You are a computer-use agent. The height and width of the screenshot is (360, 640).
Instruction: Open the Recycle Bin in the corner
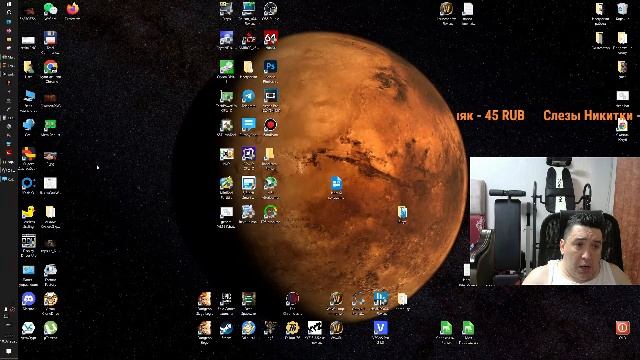coord(622,9)
